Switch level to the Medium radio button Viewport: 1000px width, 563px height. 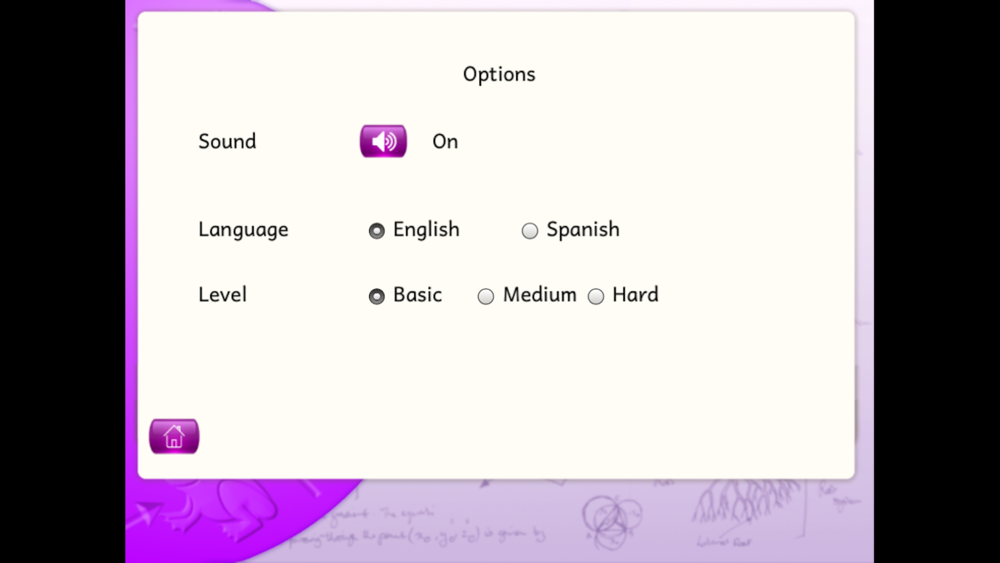(x=486, y=296)
